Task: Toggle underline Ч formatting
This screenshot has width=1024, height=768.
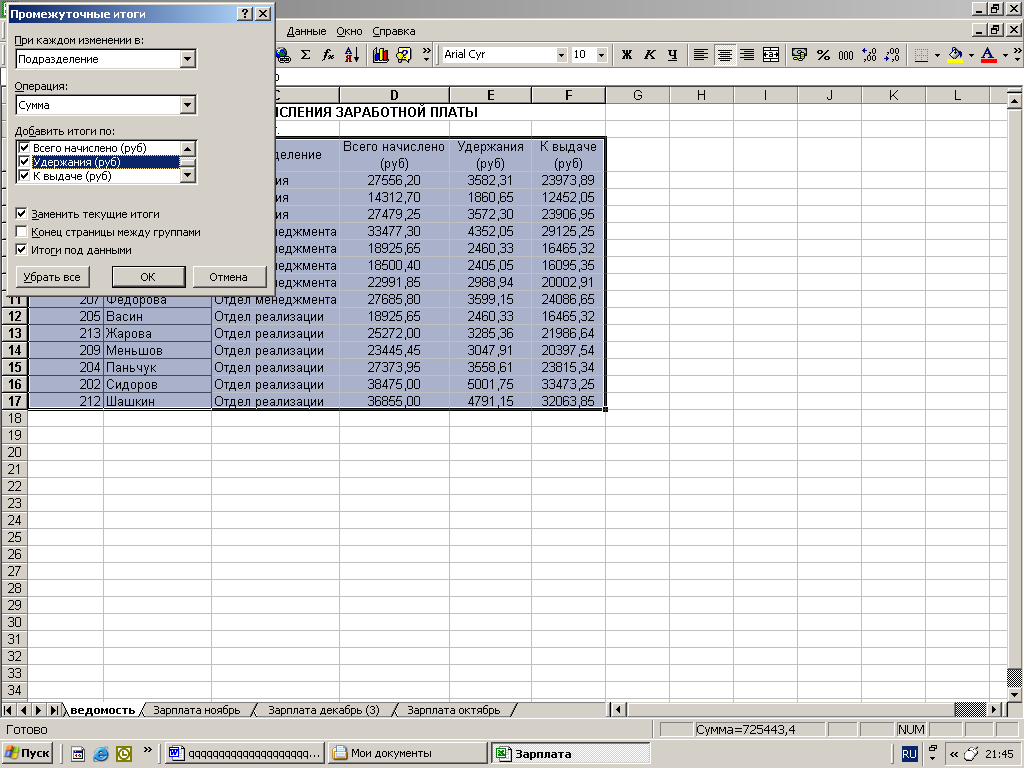Action: tap(672, 55)
